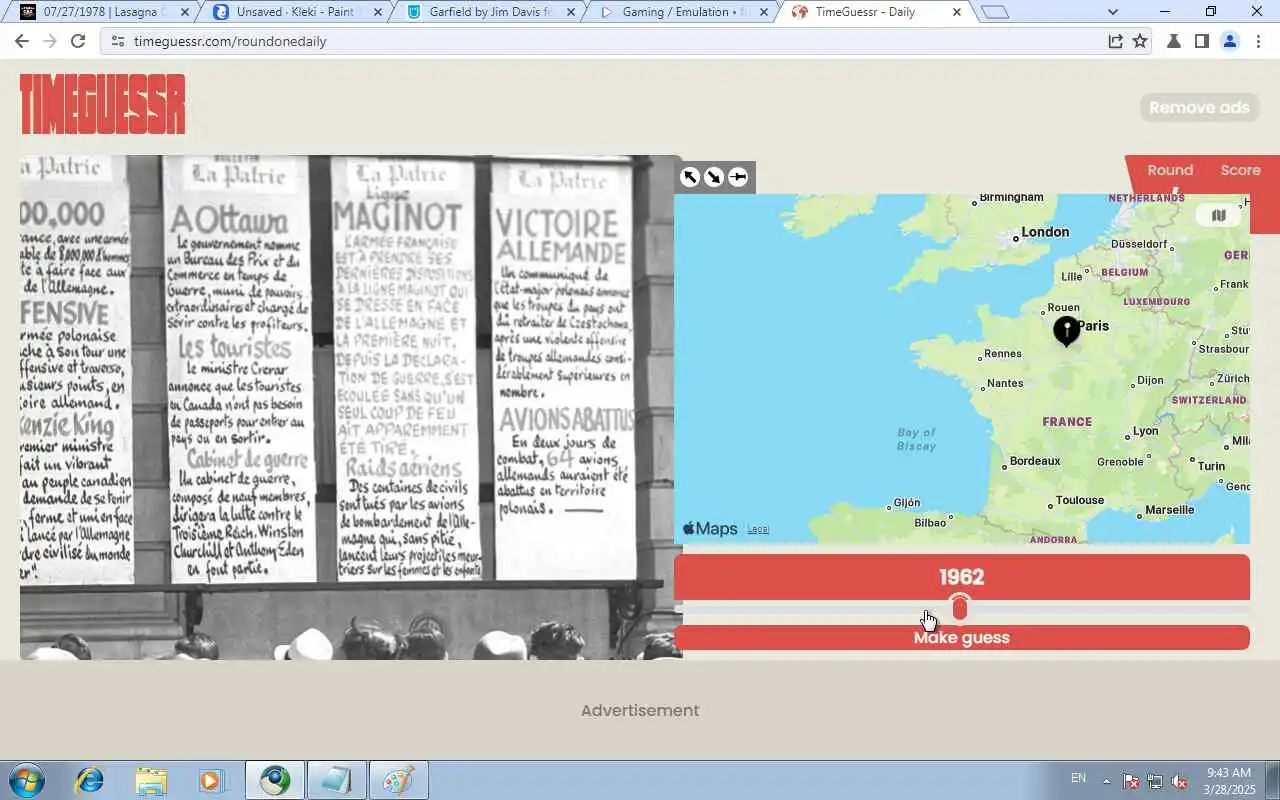This screenshot has width=1280, height=800.
Task: Click Bordeaux on the map
Action: click(1035, 461)
